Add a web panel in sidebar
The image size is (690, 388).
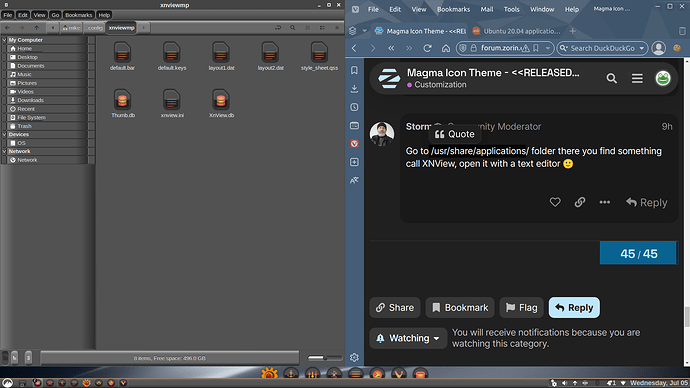tap(354, 162)
